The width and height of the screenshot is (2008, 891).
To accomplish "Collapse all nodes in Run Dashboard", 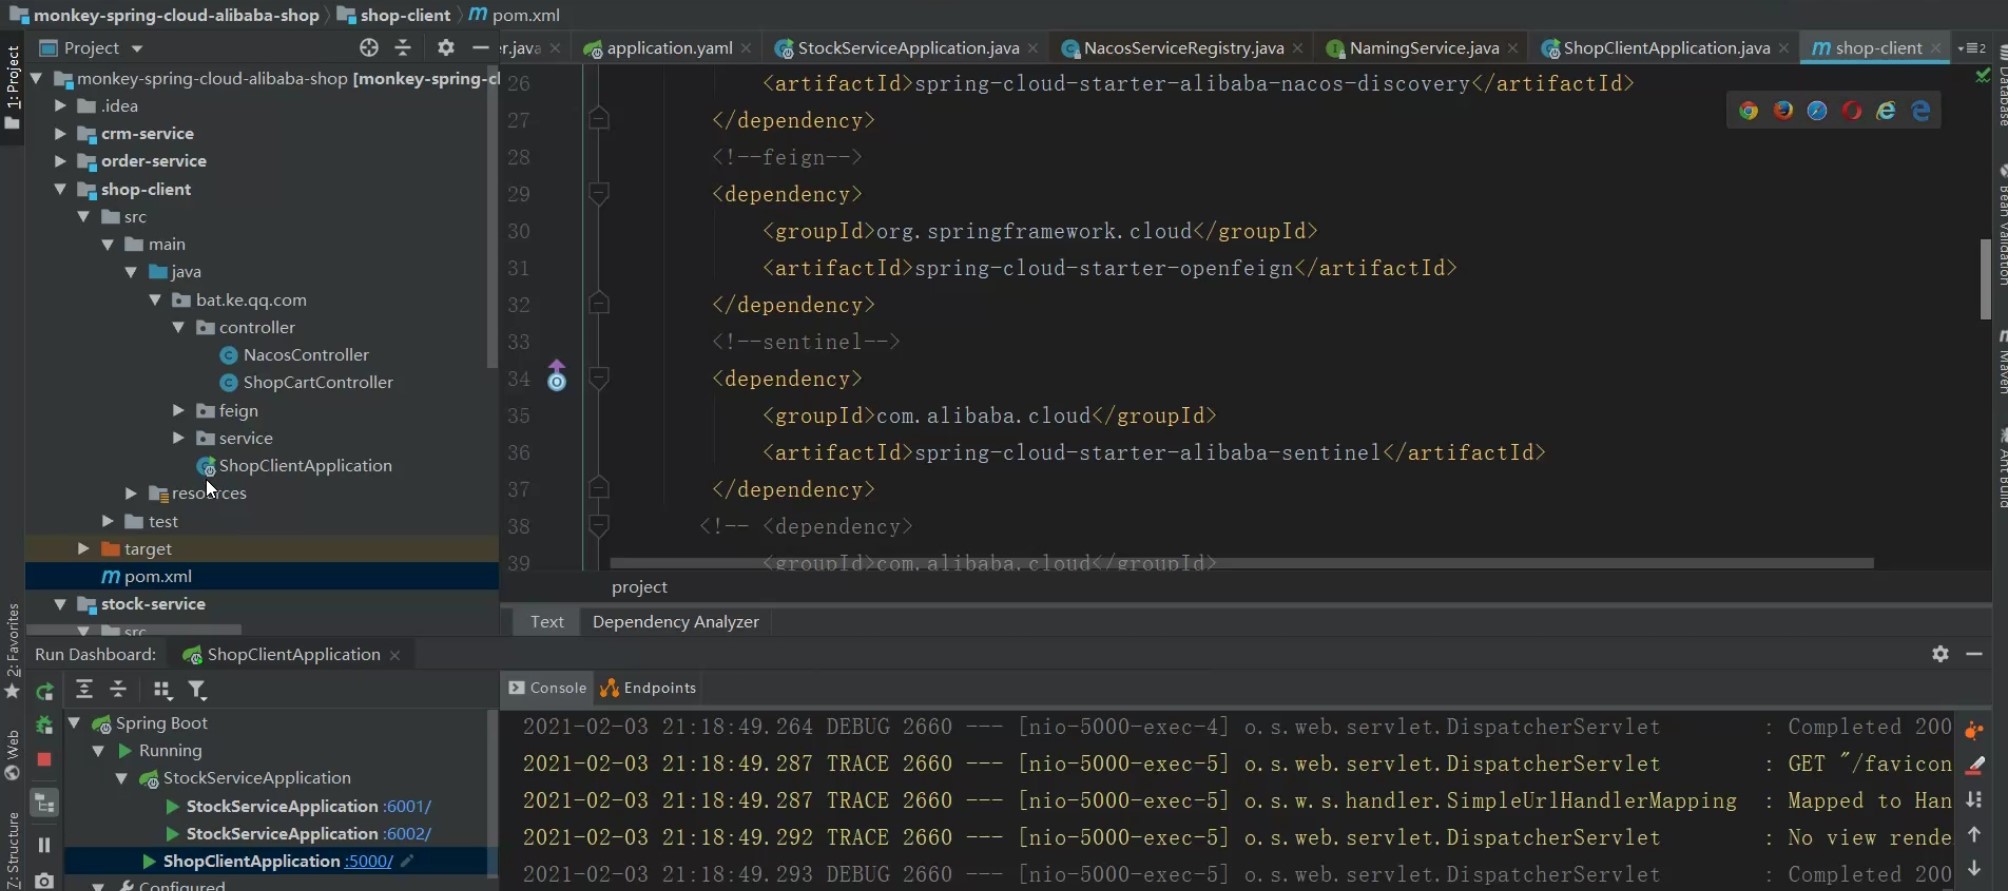I will click(x=118, y=689).
